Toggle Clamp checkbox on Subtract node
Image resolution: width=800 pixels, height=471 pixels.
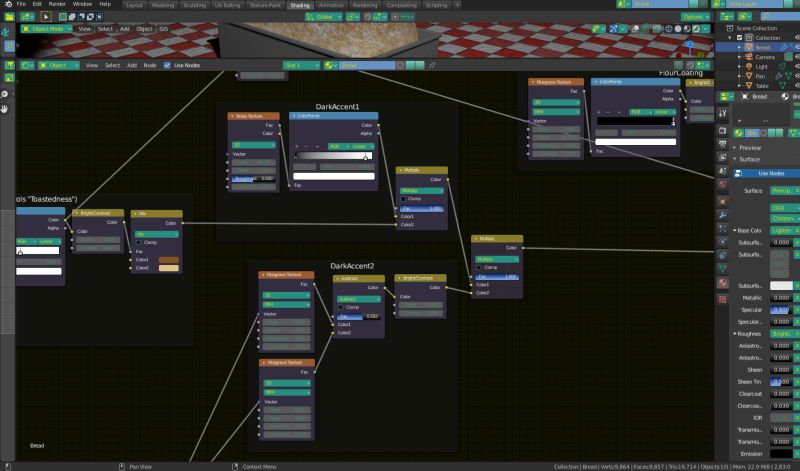pos(340,308)
